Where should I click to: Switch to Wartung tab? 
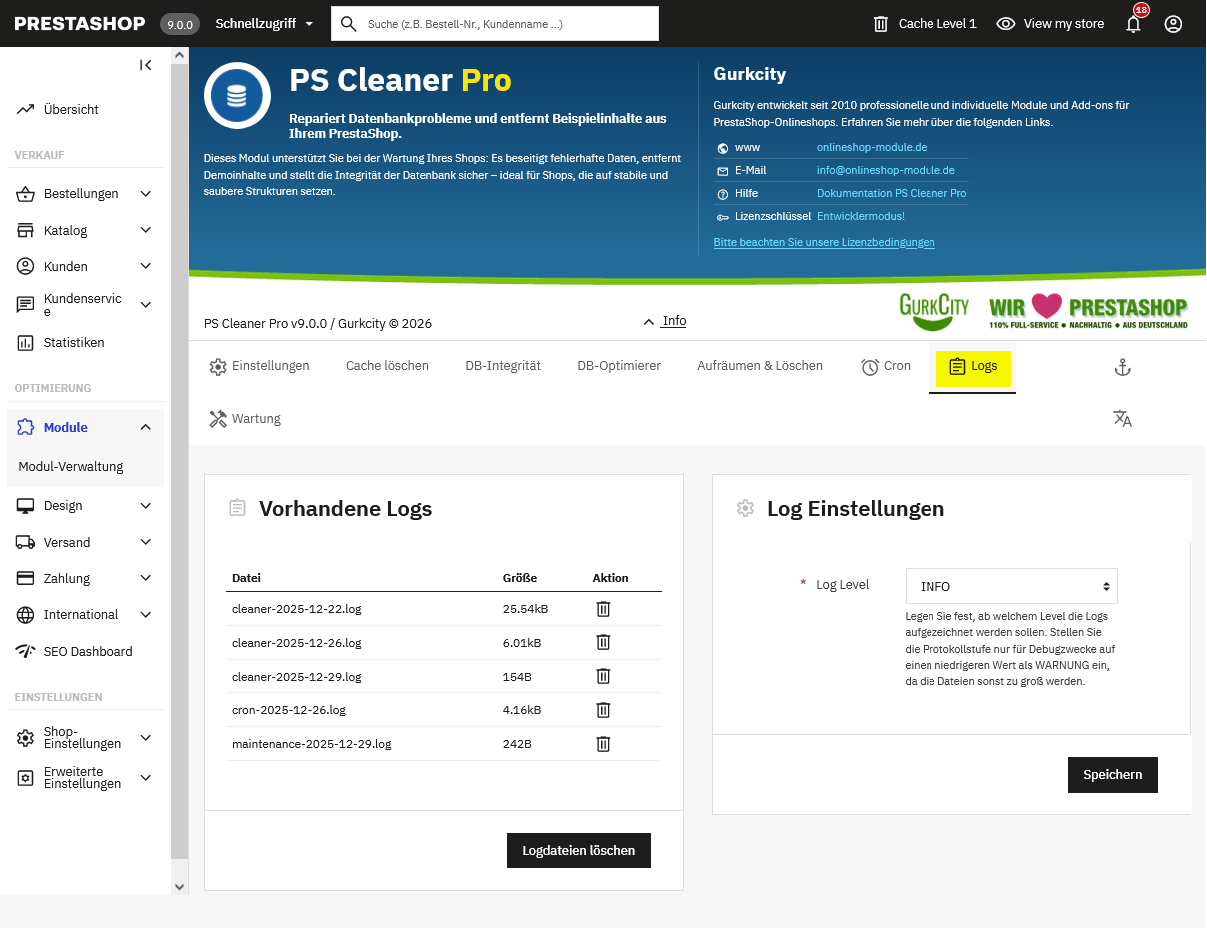point(245,419)
